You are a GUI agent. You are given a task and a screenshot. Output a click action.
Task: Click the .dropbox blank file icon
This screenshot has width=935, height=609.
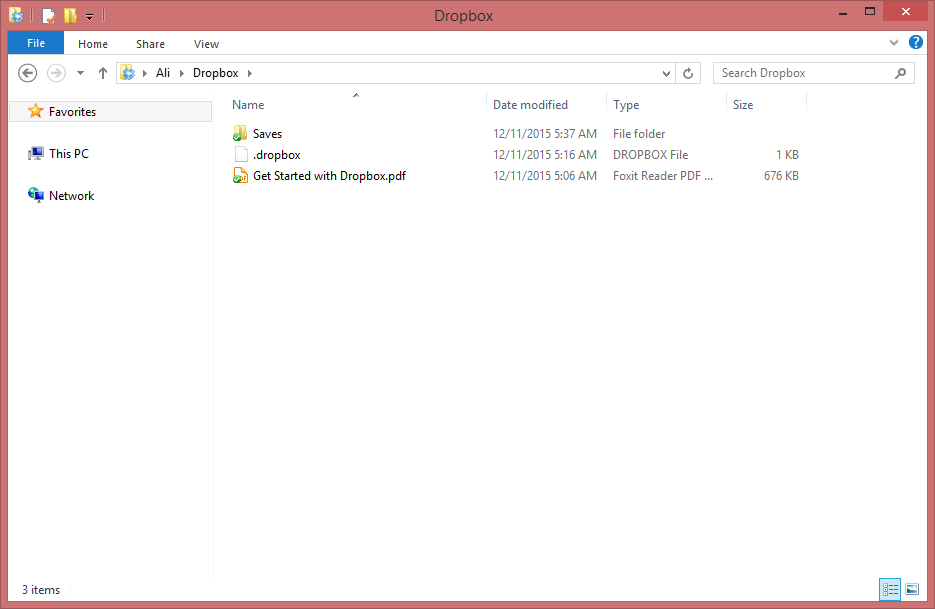(241, 154)
